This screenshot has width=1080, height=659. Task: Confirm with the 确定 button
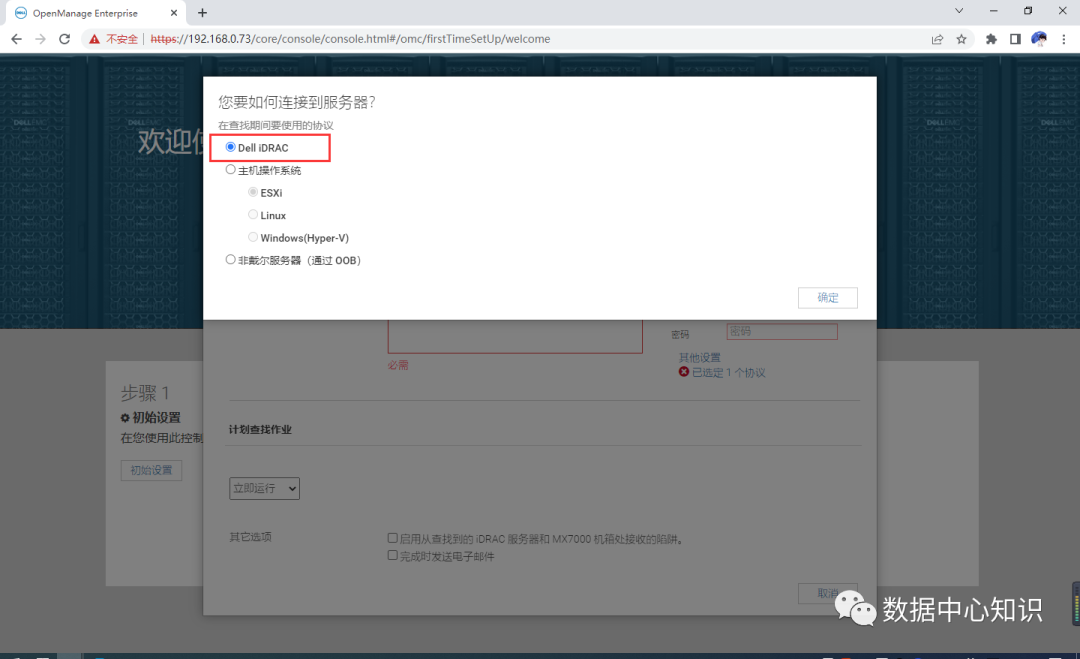tap(827, 297)
